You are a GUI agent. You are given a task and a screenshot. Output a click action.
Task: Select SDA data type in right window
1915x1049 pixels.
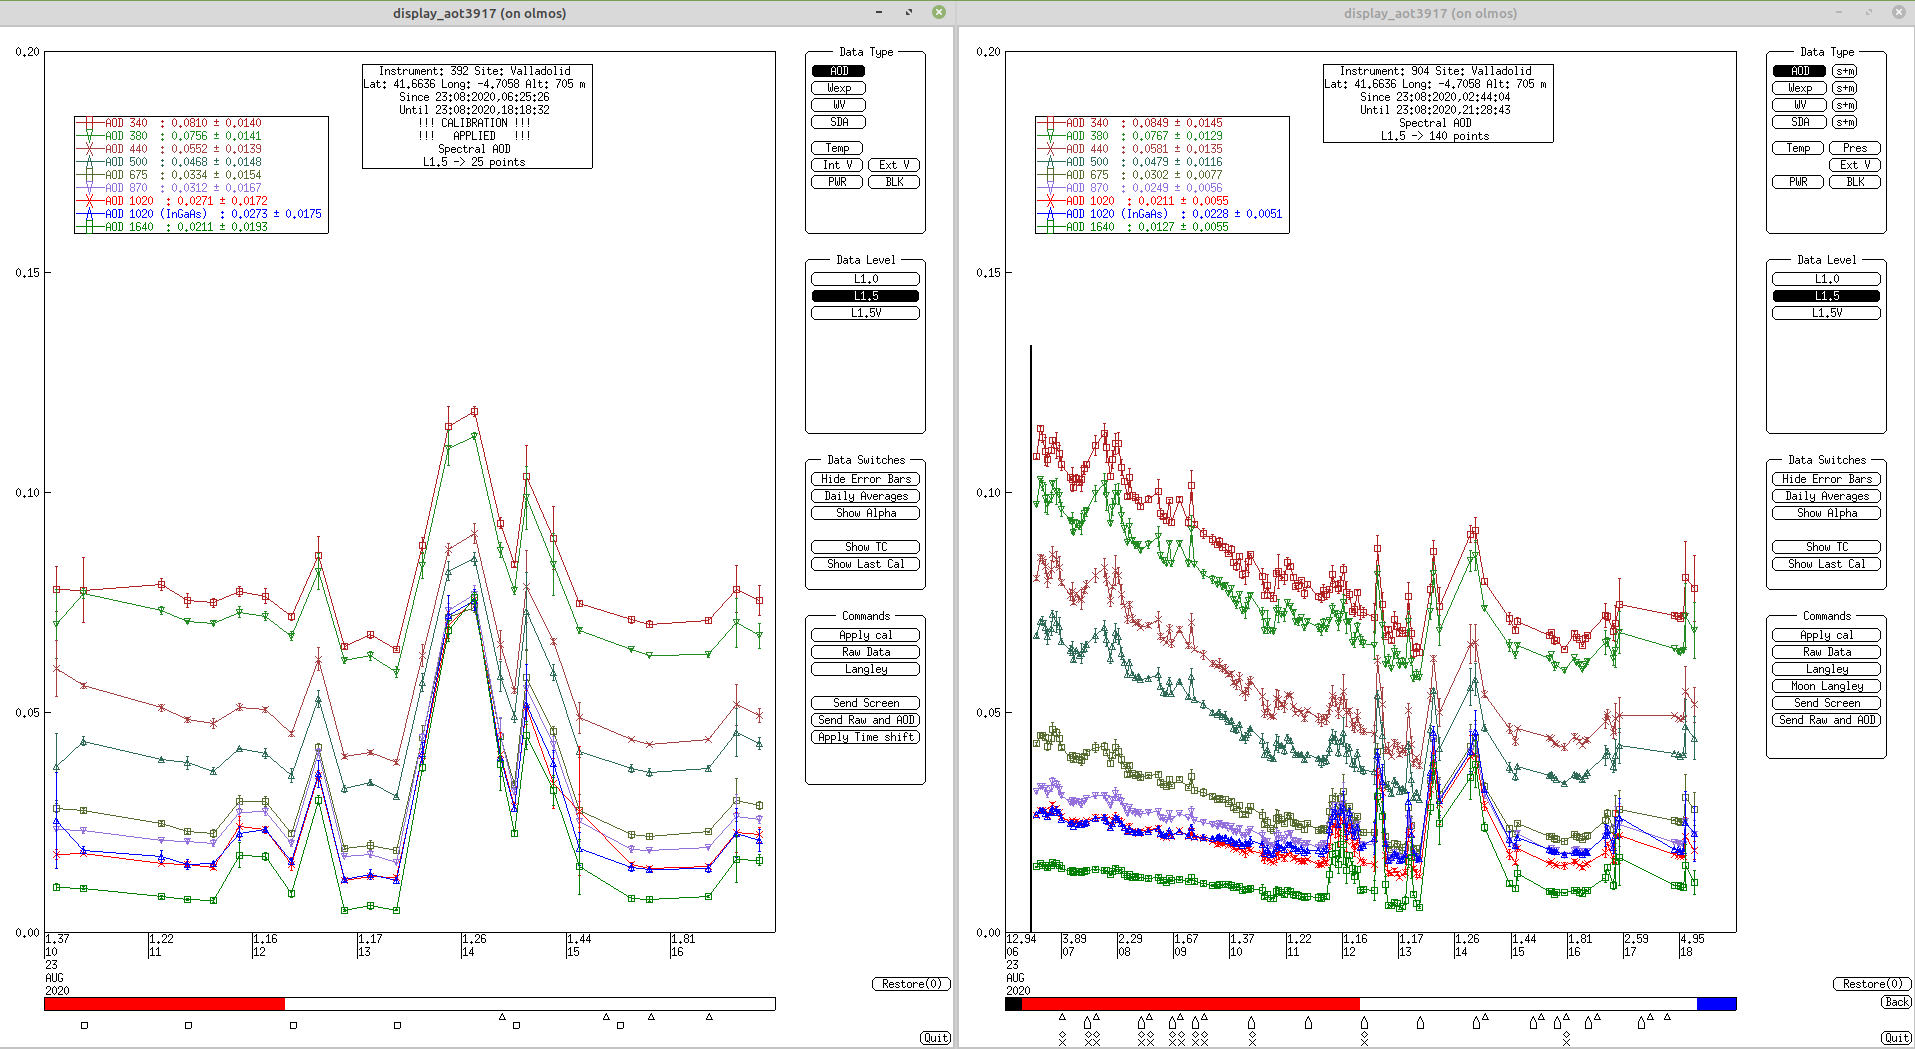(x=1799, y=122)
